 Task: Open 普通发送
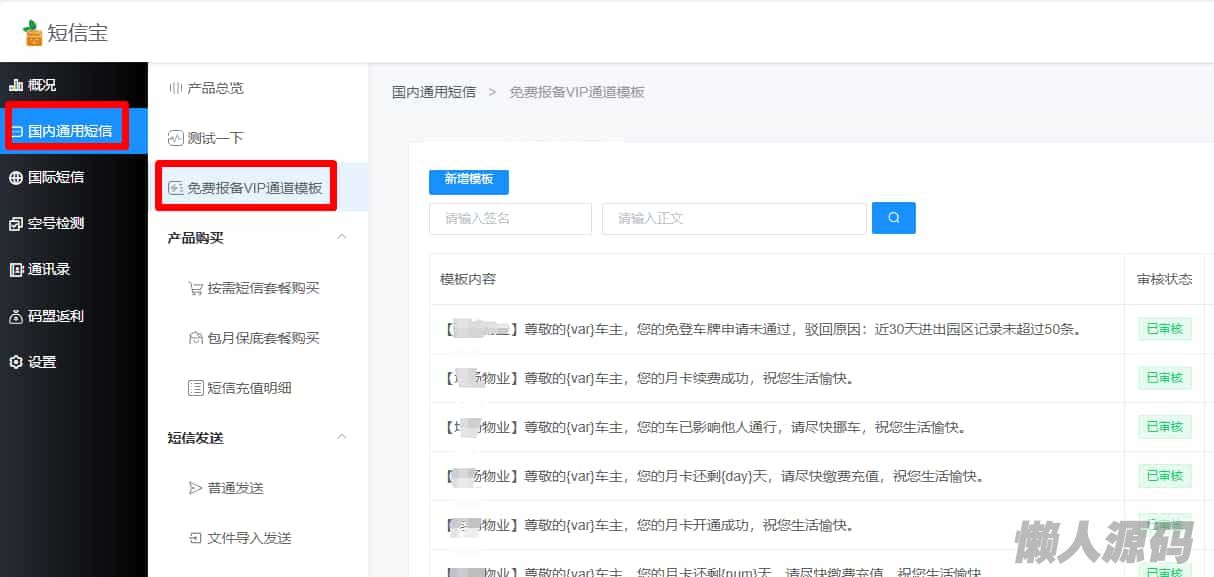(235, 488)
